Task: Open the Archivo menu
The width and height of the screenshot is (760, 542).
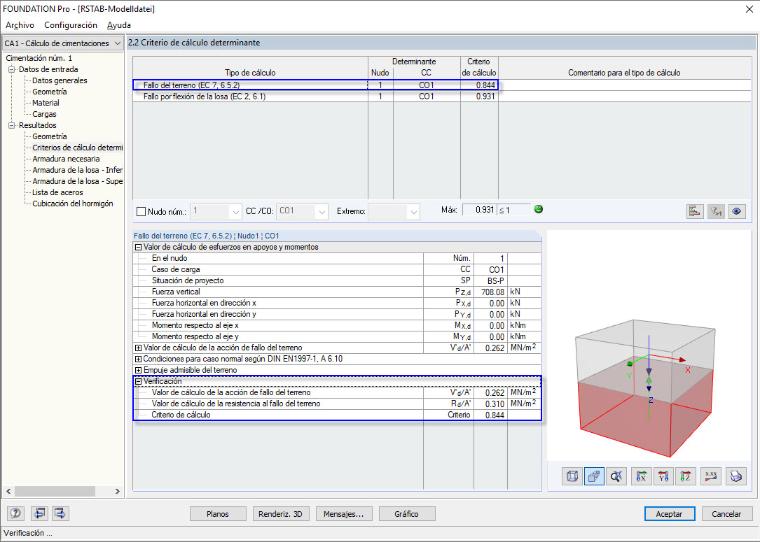Action: (x=20, y=25)
